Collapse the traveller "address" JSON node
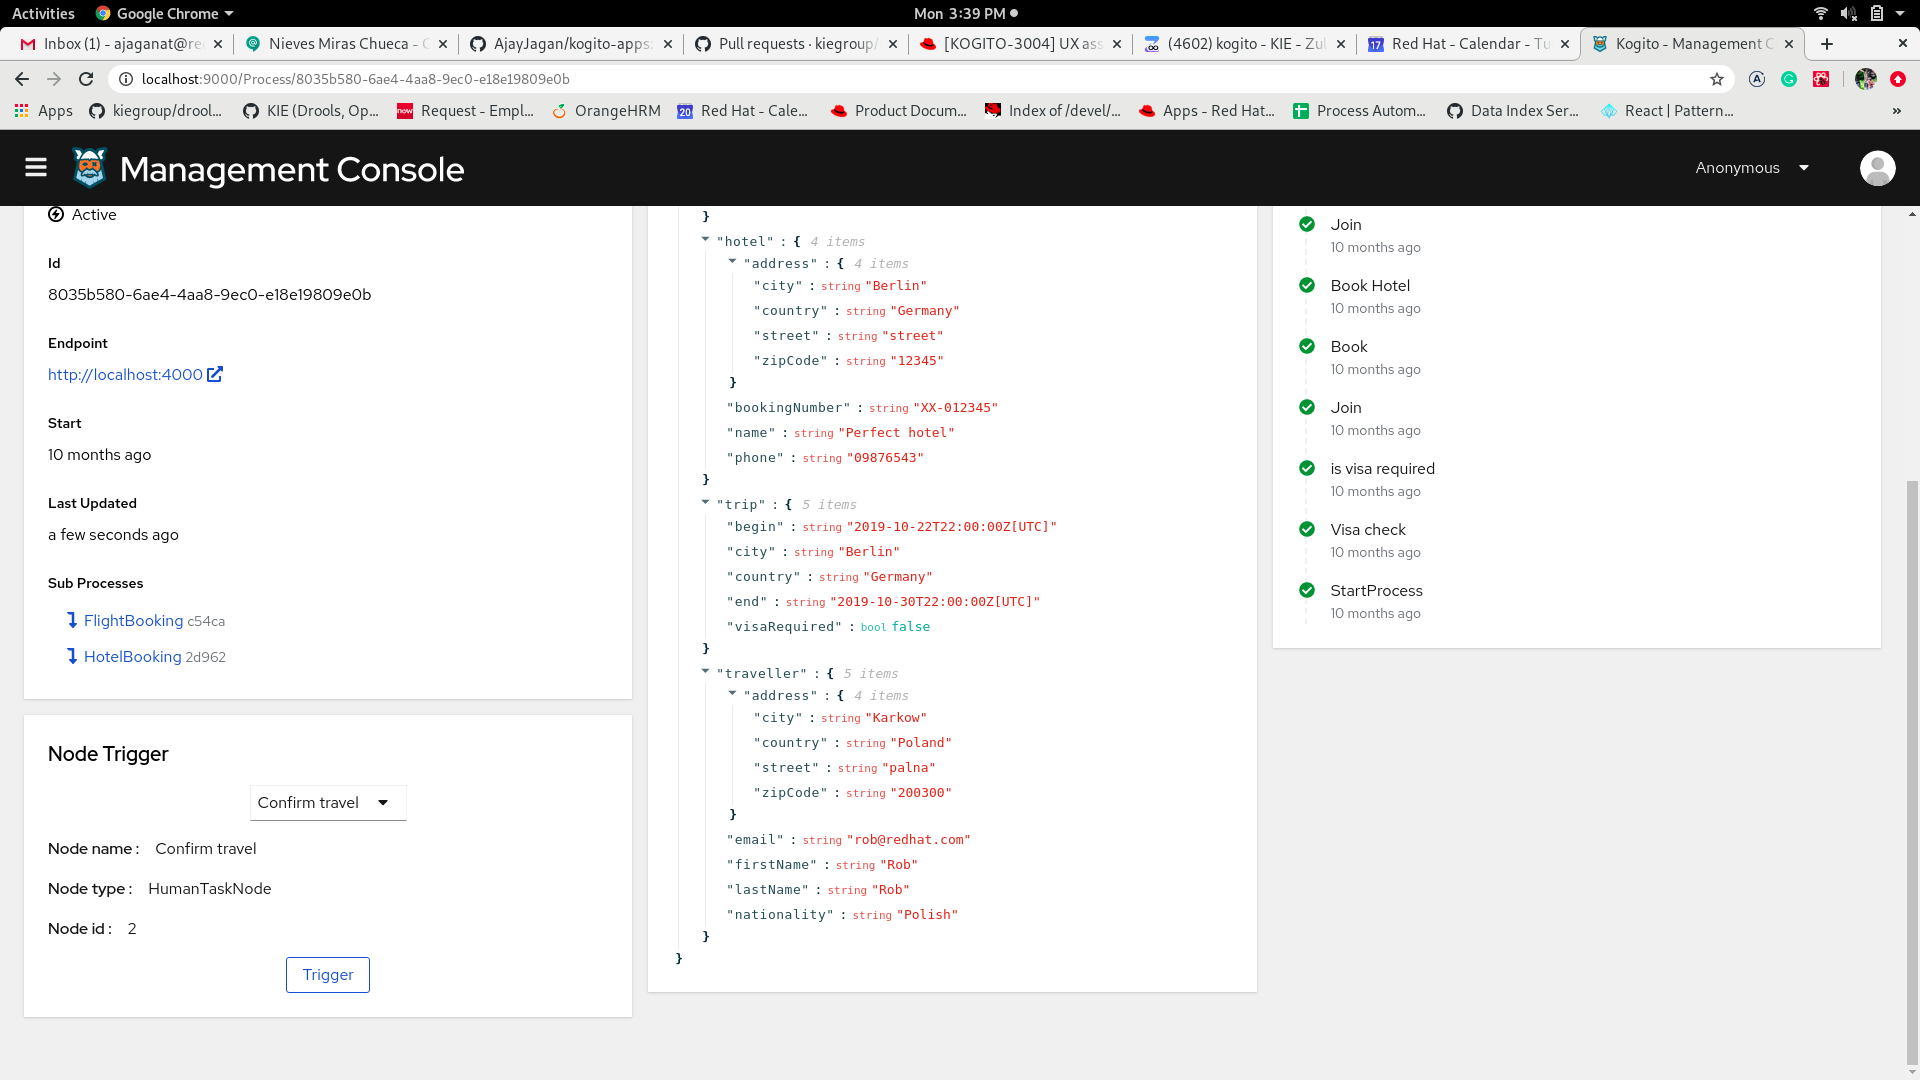The height and width of the screenshot is (1080, 1920). tap(732, 694)
